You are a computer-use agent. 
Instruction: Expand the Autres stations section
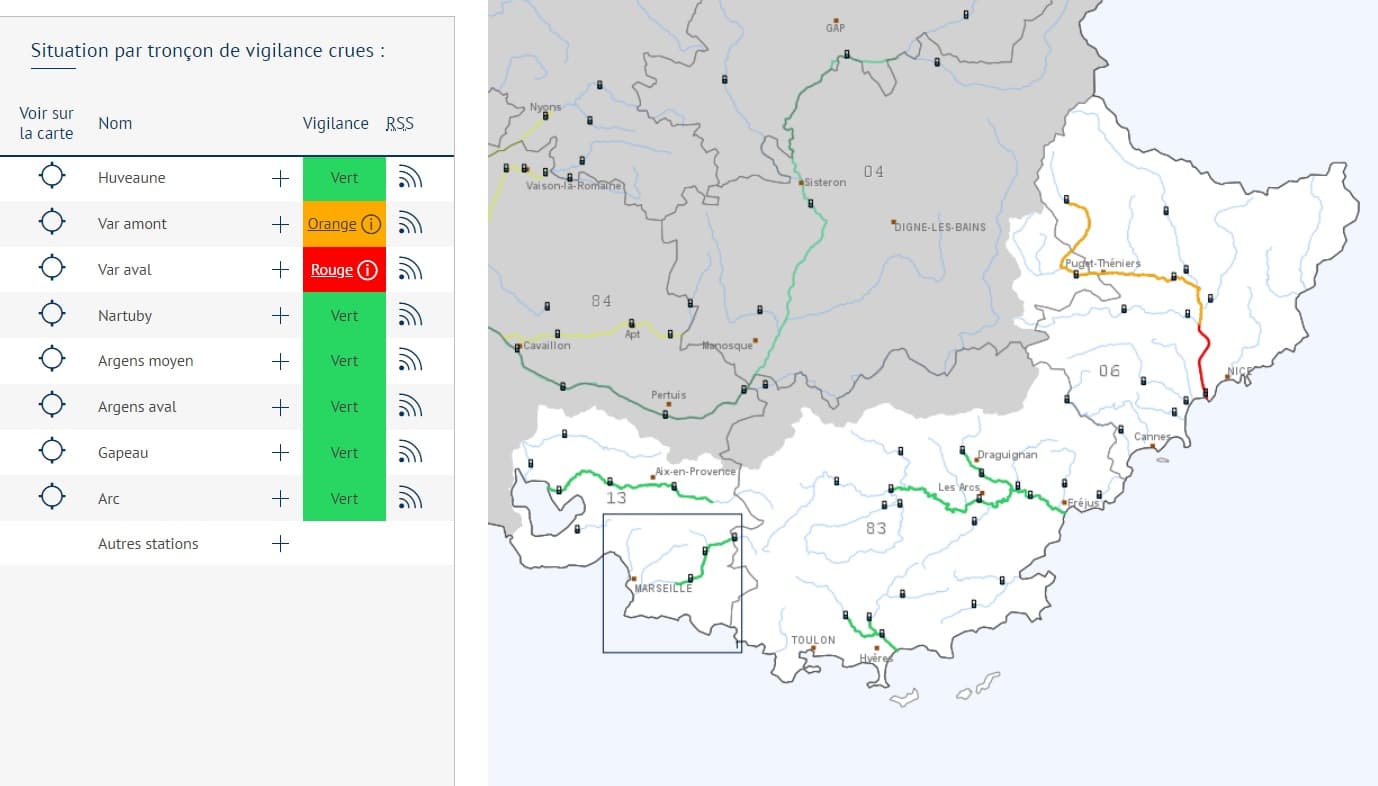pyautogui.click(x=281, y=544)
